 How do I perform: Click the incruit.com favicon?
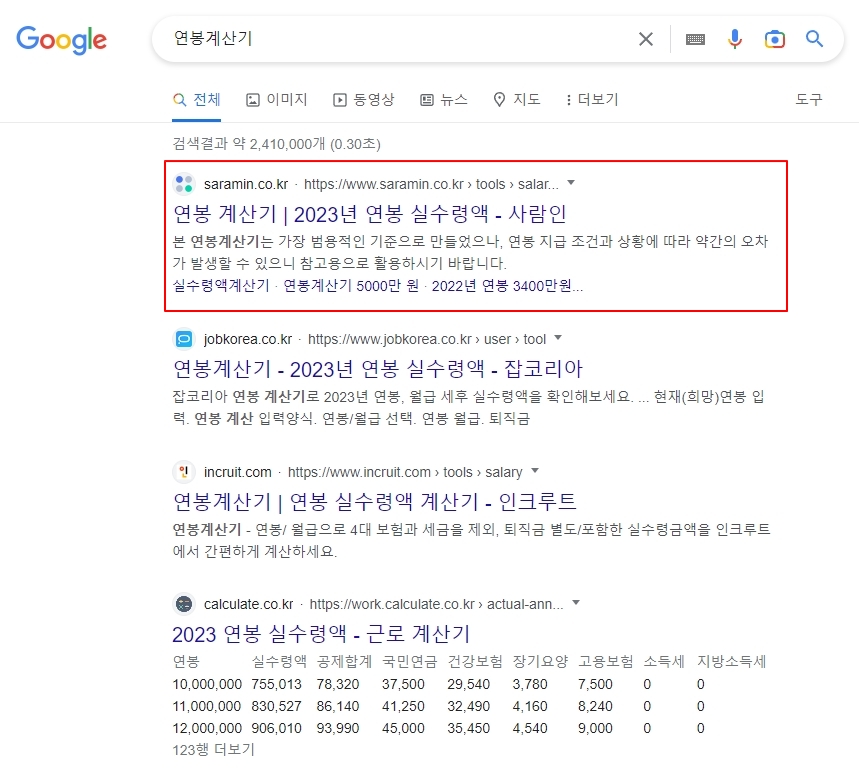pyautogui.click(x=184, y=472)
